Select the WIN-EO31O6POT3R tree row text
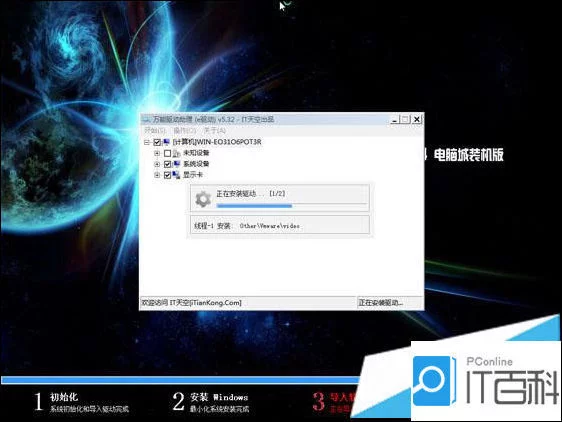 tap(217, 142)
